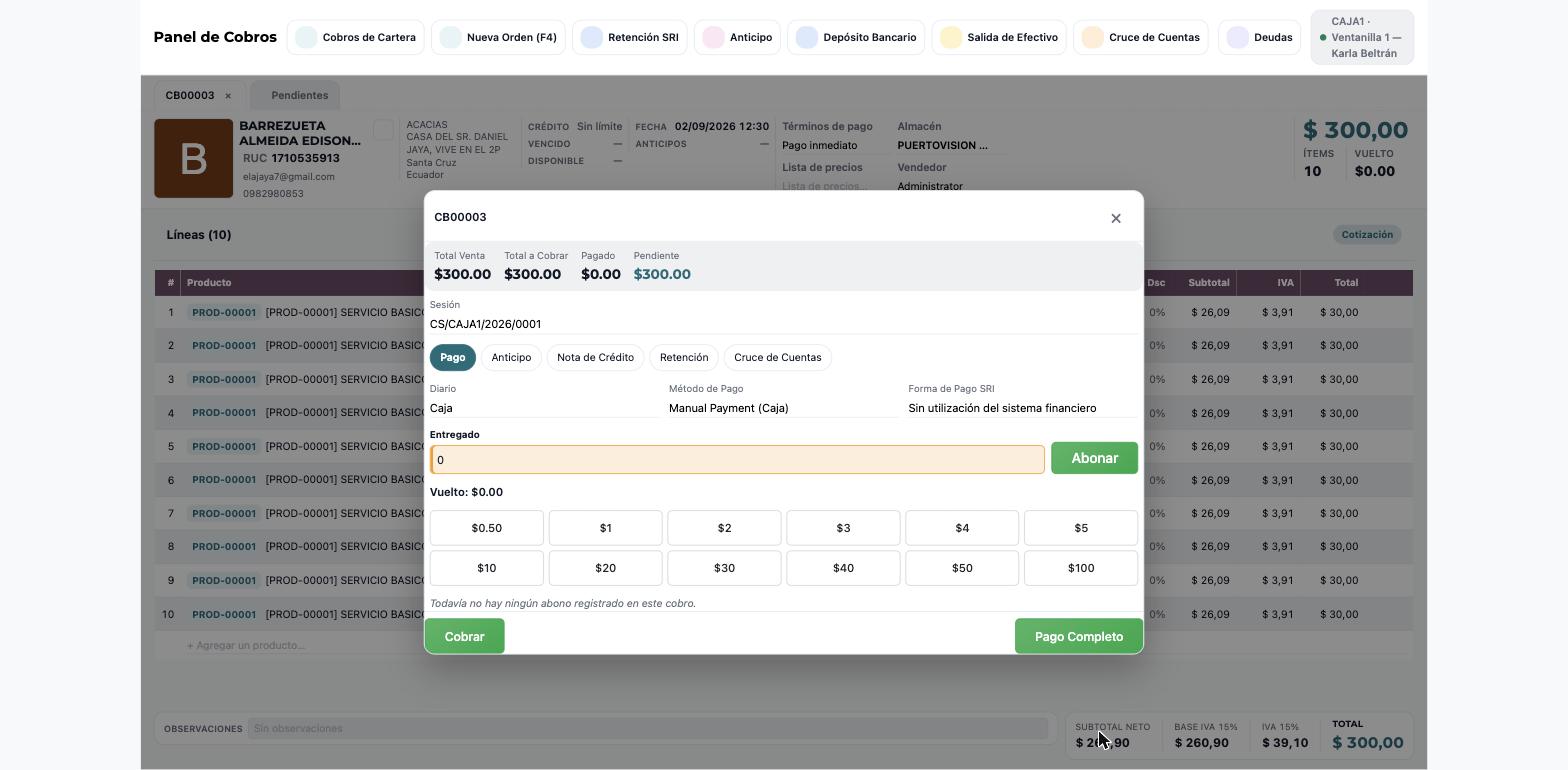
Task: Focus the Entregado amount field
Action: click(x=737, y=460)
